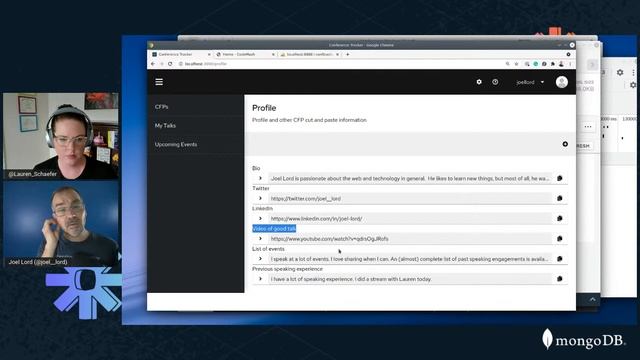Copy the Video of good talk URL
Screen dimensions: 640x360
click(x=560, y=238)
